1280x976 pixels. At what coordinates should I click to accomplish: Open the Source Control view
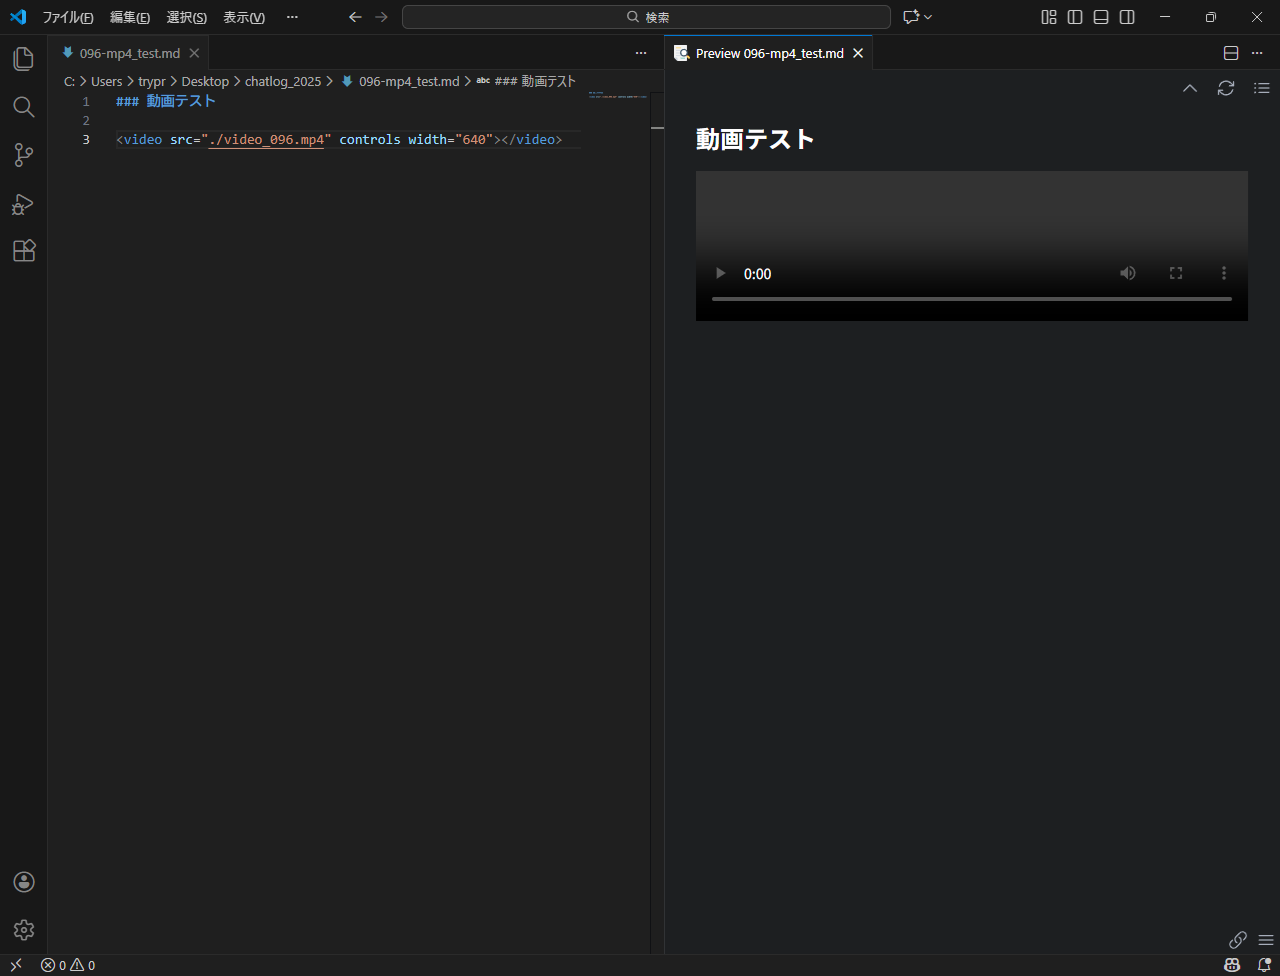(x=23, y=155)
